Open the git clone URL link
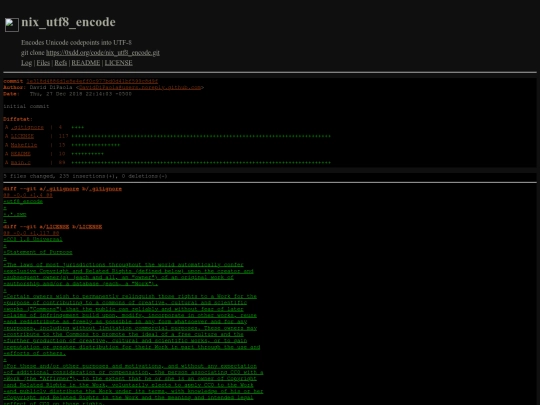 103,53
